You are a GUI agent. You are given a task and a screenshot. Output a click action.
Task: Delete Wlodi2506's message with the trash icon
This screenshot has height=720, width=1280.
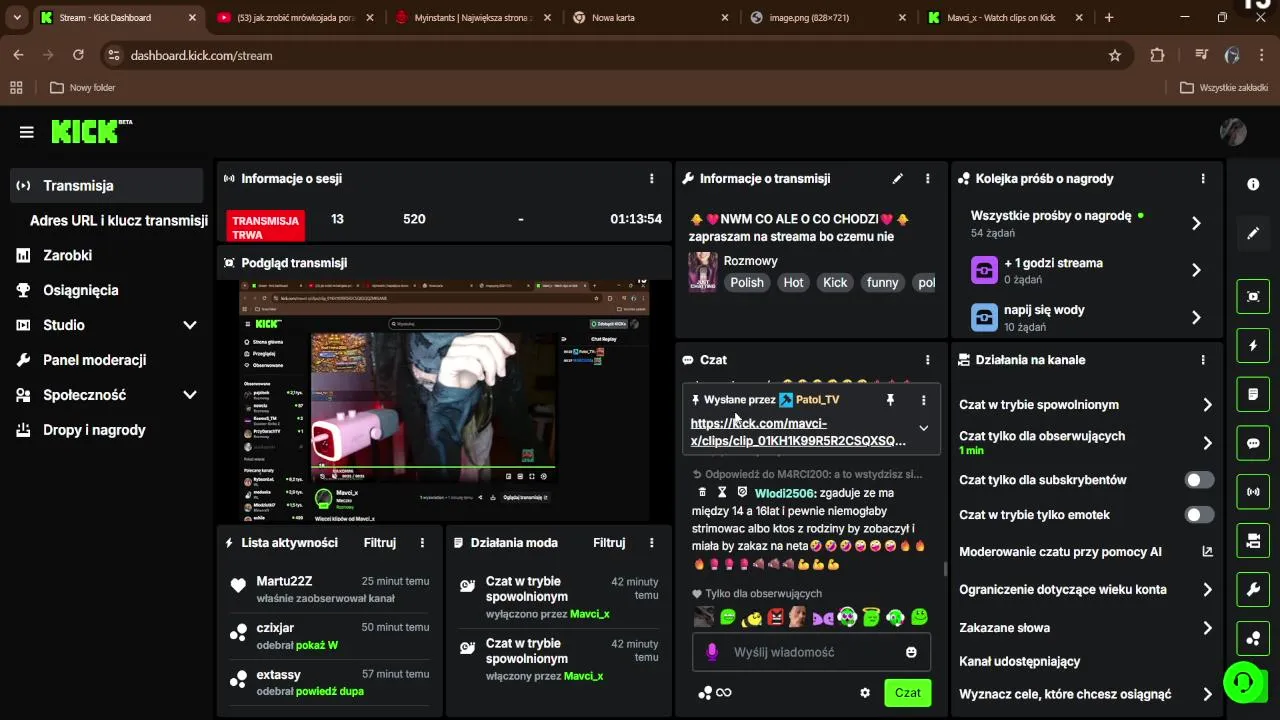click(702, 493)
